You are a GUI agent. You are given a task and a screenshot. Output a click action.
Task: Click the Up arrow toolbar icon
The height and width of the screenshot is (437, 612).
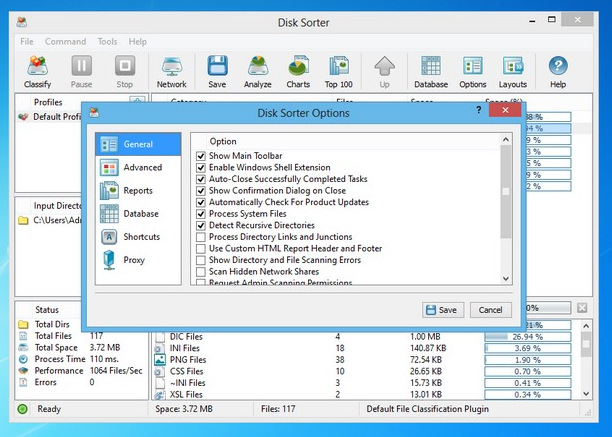pyautogui.click(x=384, y=71)
